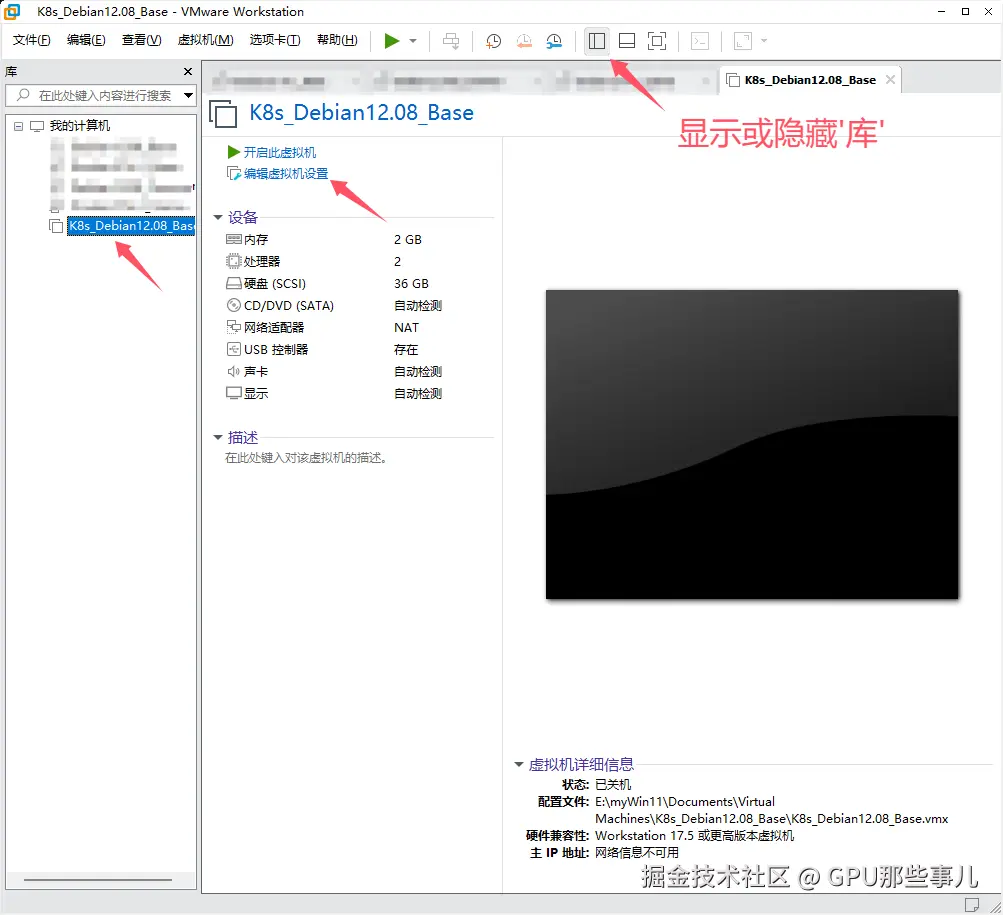Click the sound card speaker icon
1003x915 pixels.
coord(233,371)
